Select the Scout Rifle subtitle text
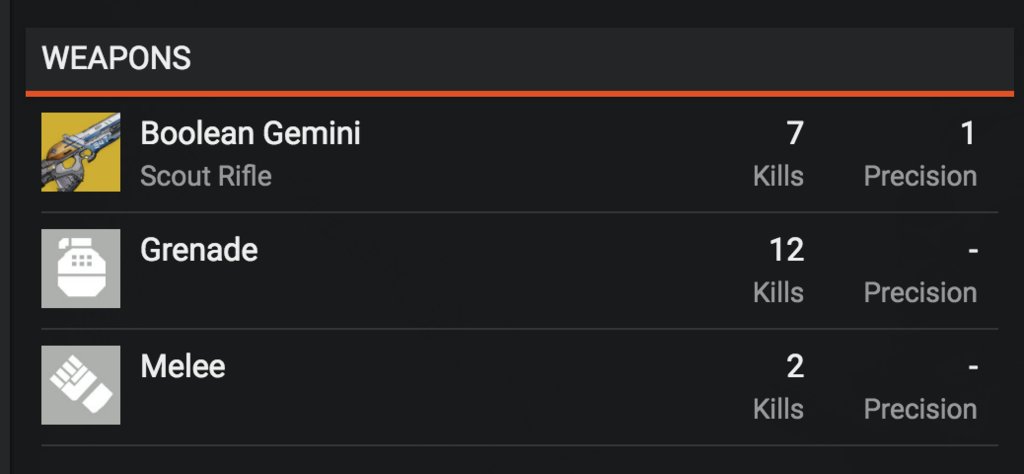The image size is (1024, 474). coord(206,176)
